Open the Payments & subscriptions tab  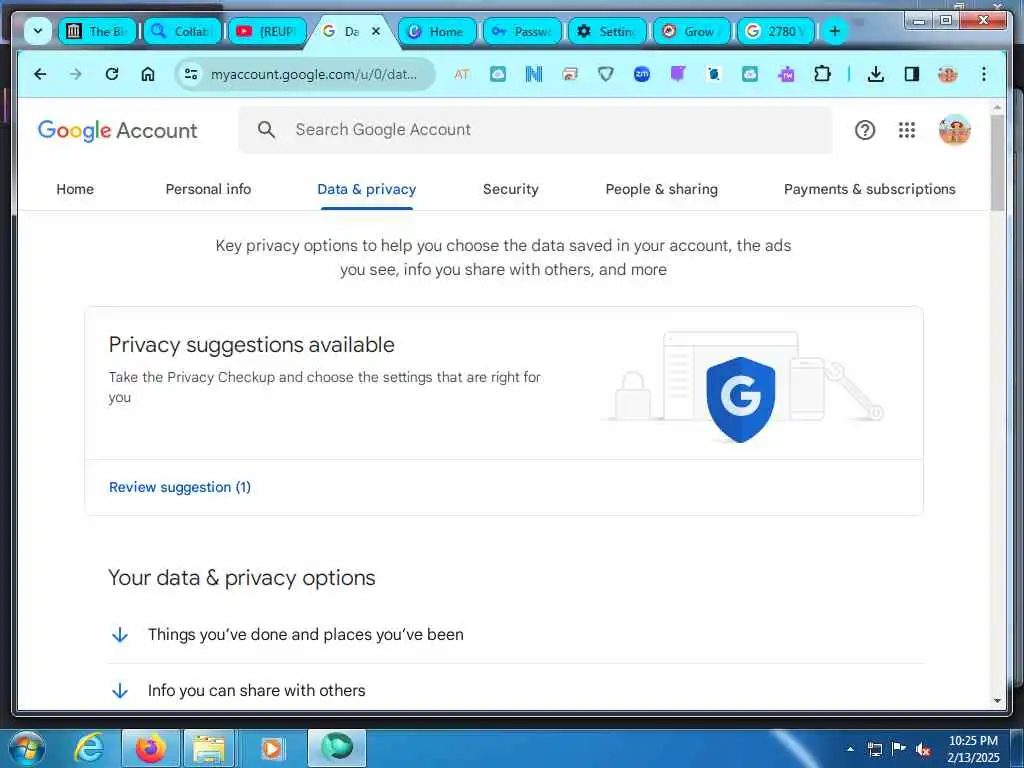point(869,189)
